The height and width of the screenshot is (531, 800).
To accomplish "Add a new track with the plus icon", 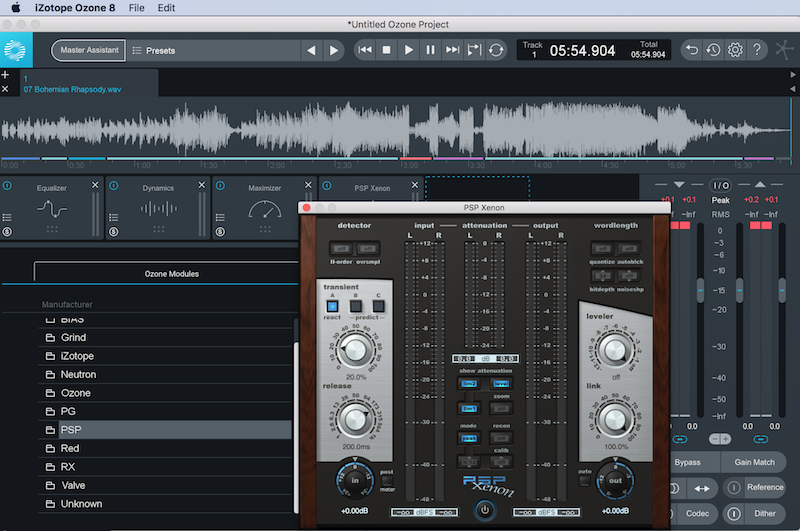I will (5, 75).
